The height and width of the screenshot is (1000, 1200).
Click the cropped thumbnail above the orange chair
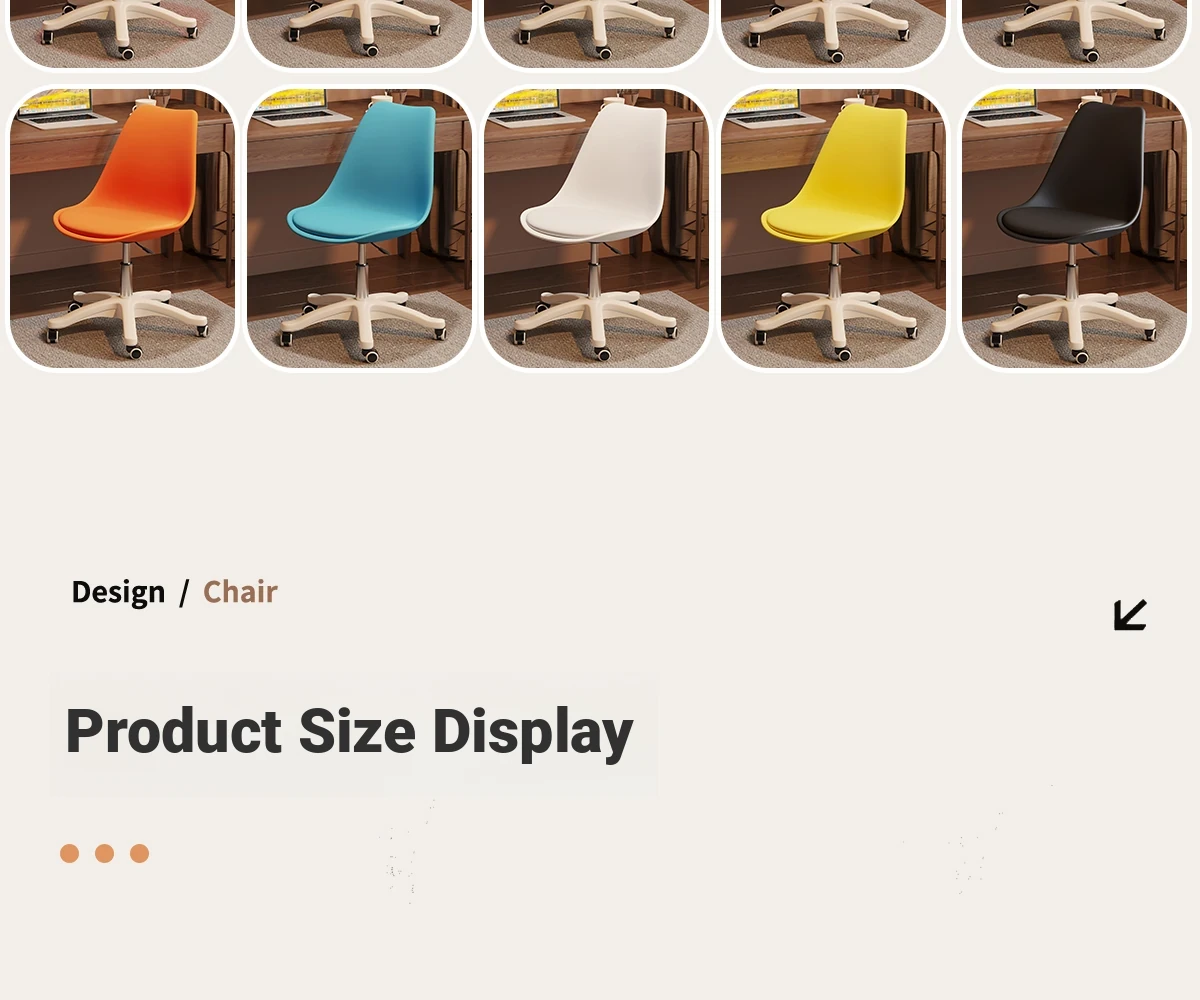[122, 33]
